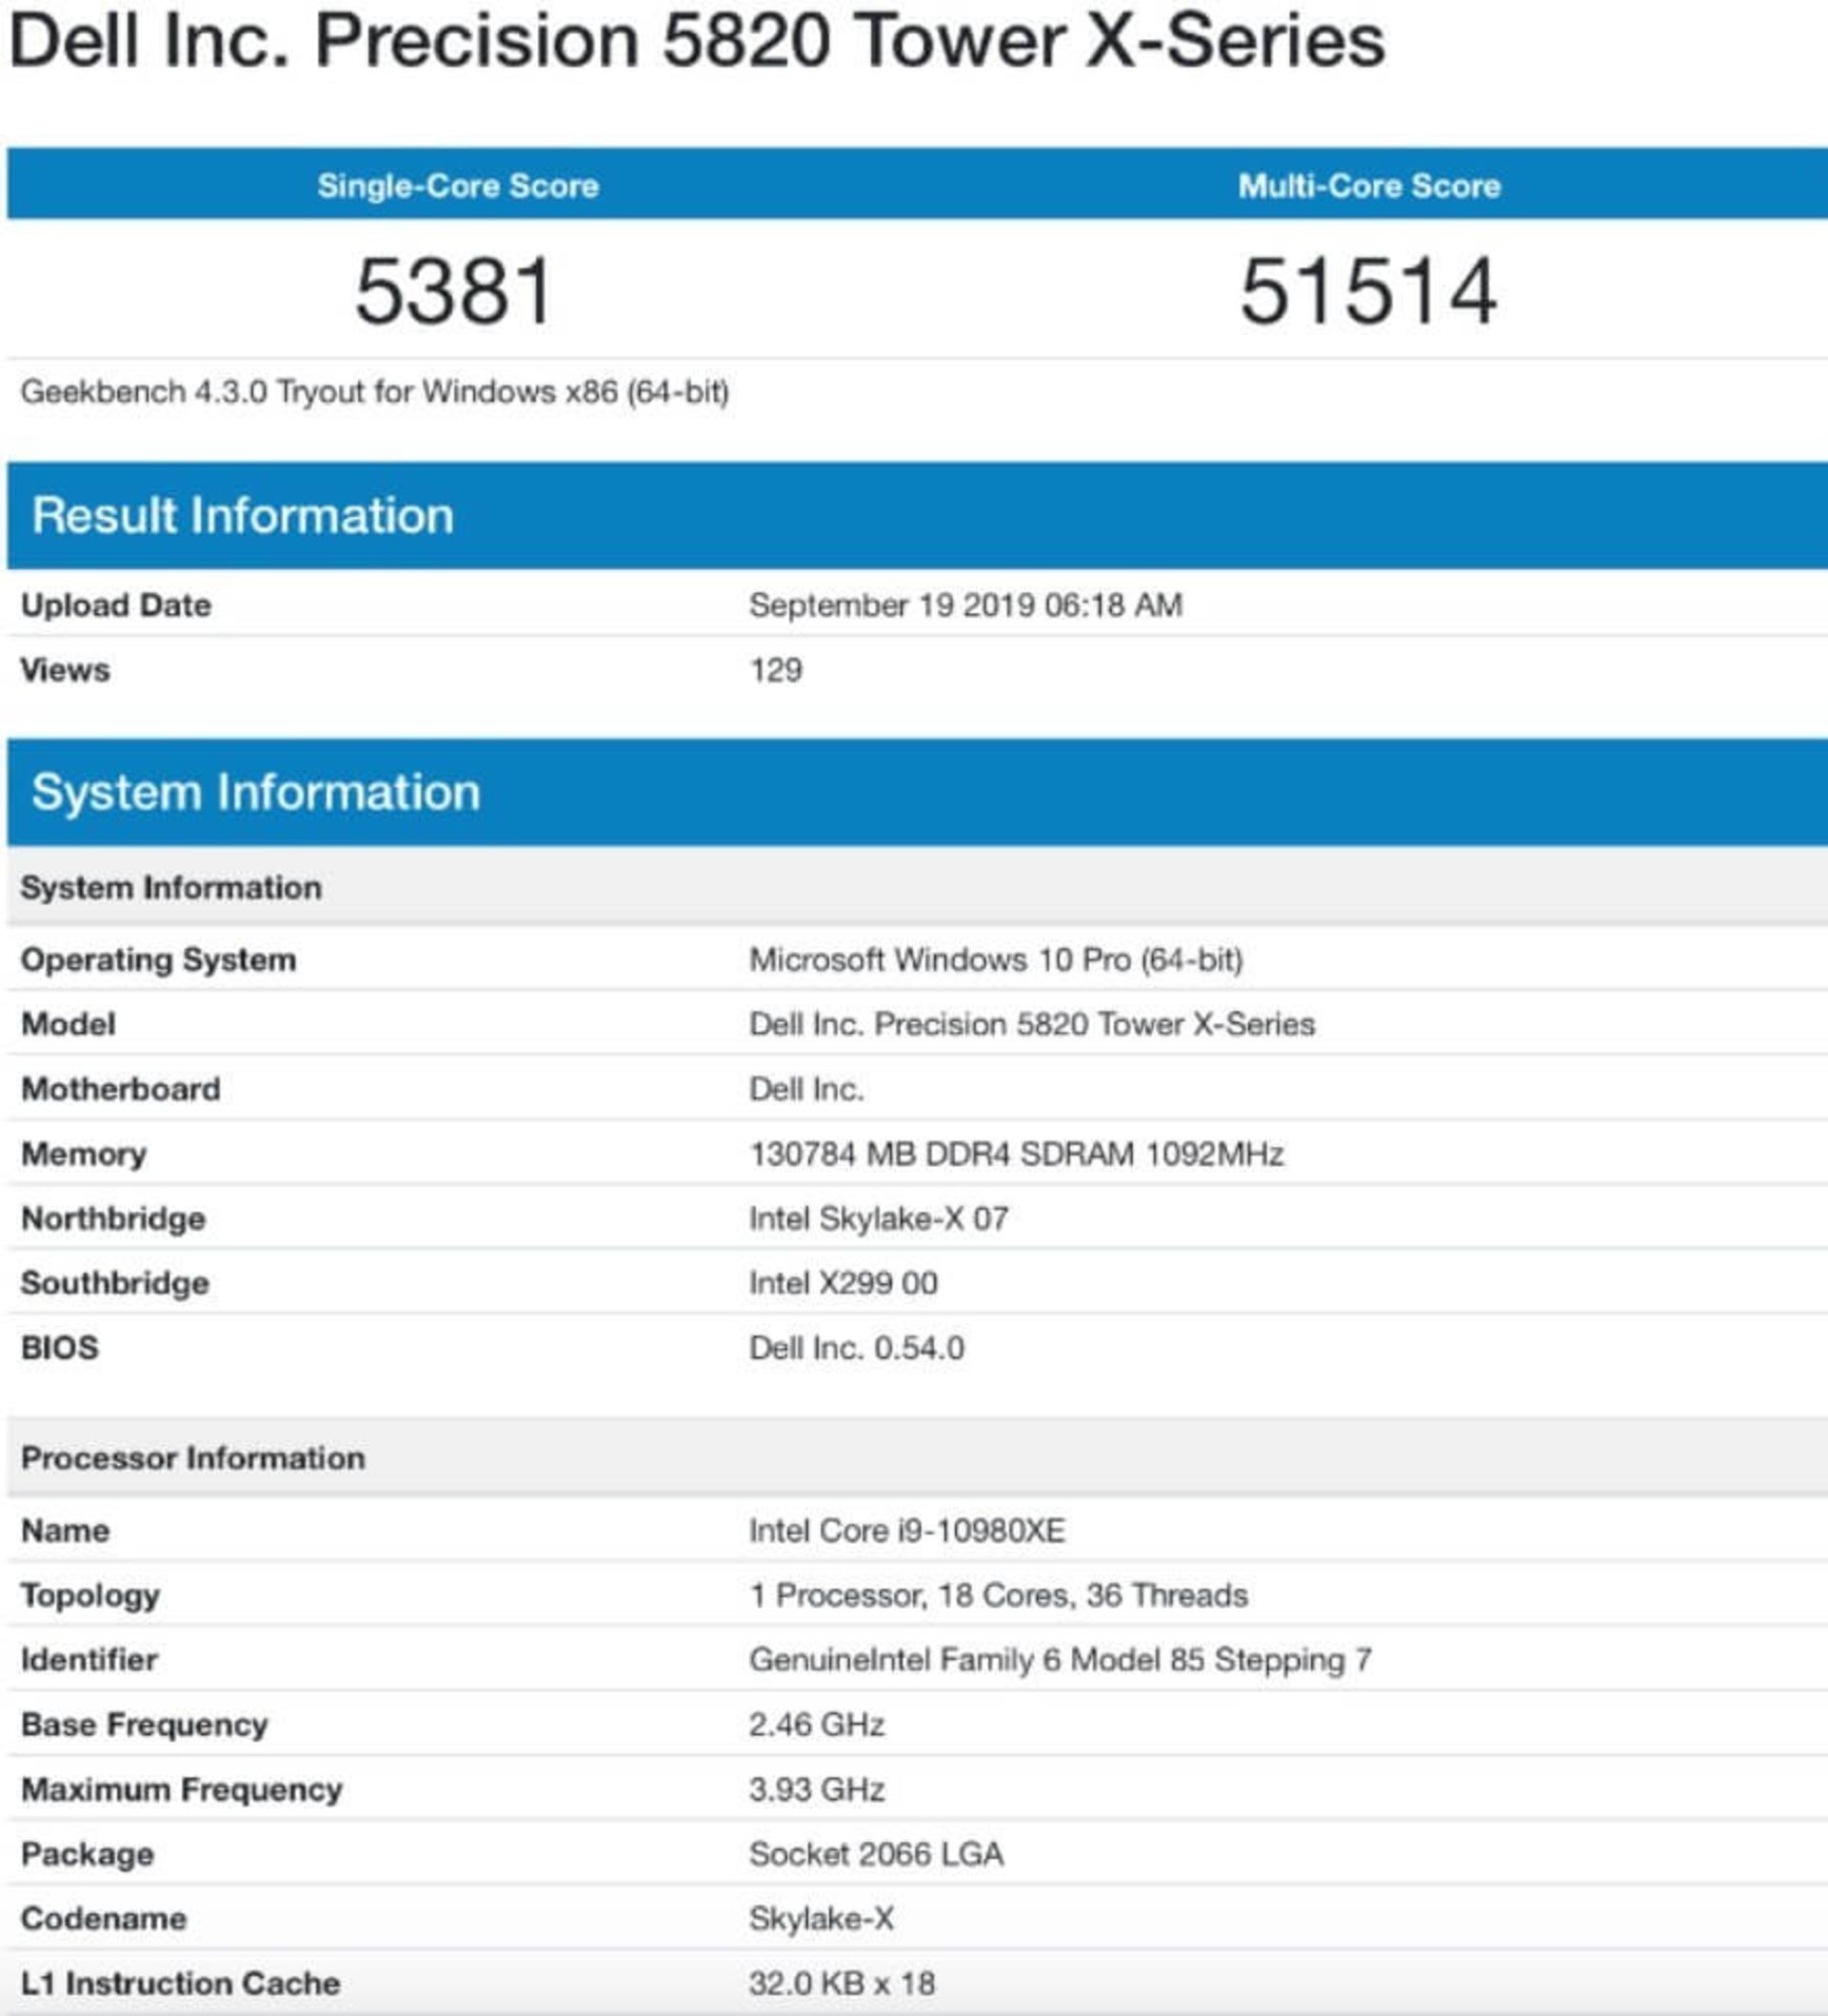
Task: Select the Motherboard value Dell Inc.
Action: tap(807, 1089)
